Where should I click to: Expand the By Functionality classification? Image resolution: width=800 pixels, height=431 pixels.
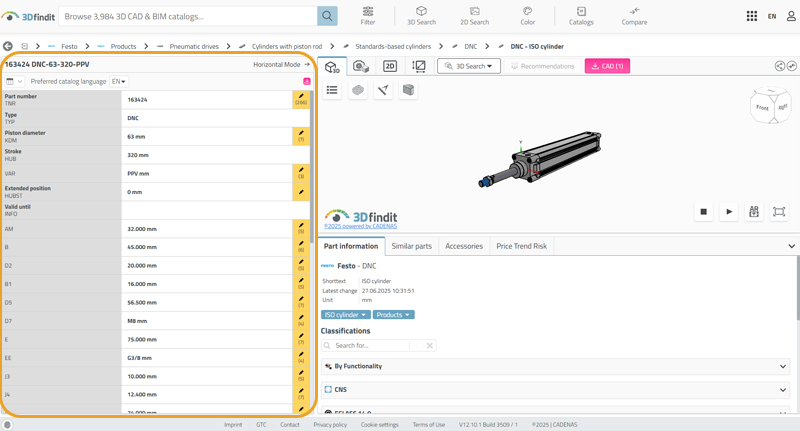click(556, 366)
